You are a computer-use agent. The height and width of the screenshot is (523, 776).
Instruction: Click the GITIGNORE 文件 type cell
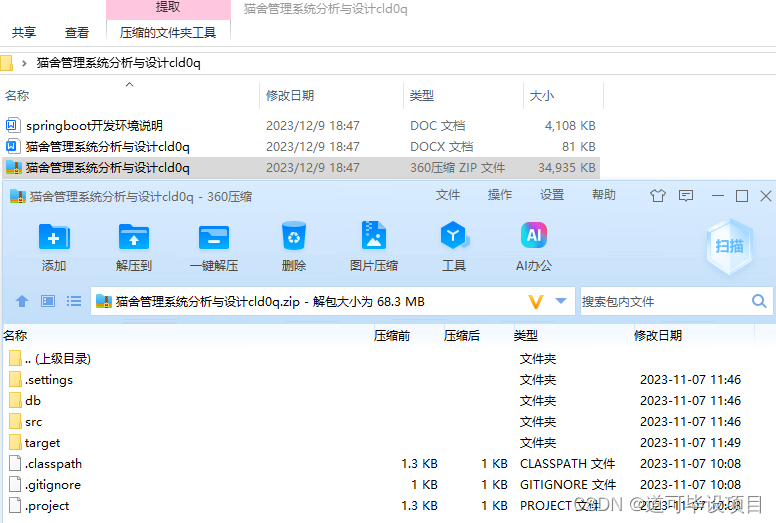(x=568, y=485)
